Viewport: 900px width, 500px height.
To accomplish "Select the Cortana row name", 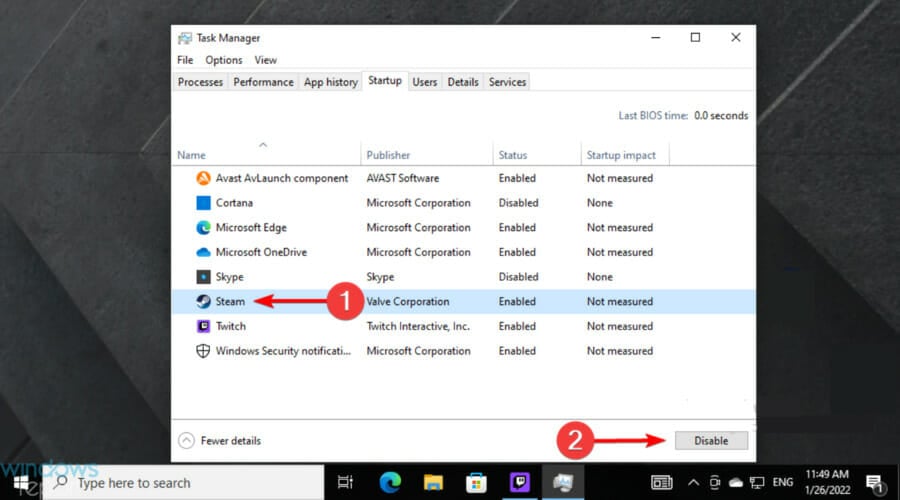I will pos(234,203).
